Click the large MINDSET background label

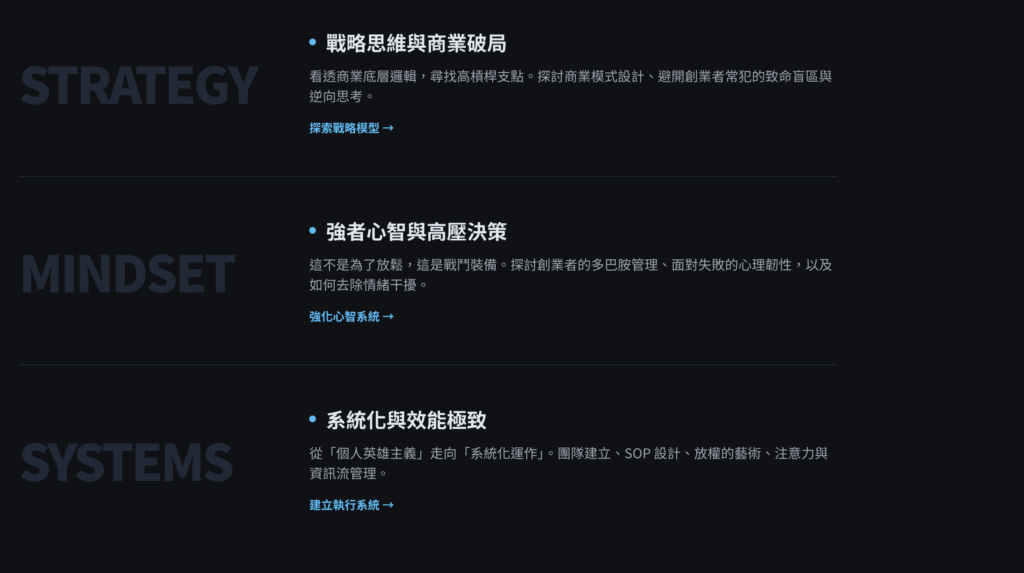tap(128, 275)
